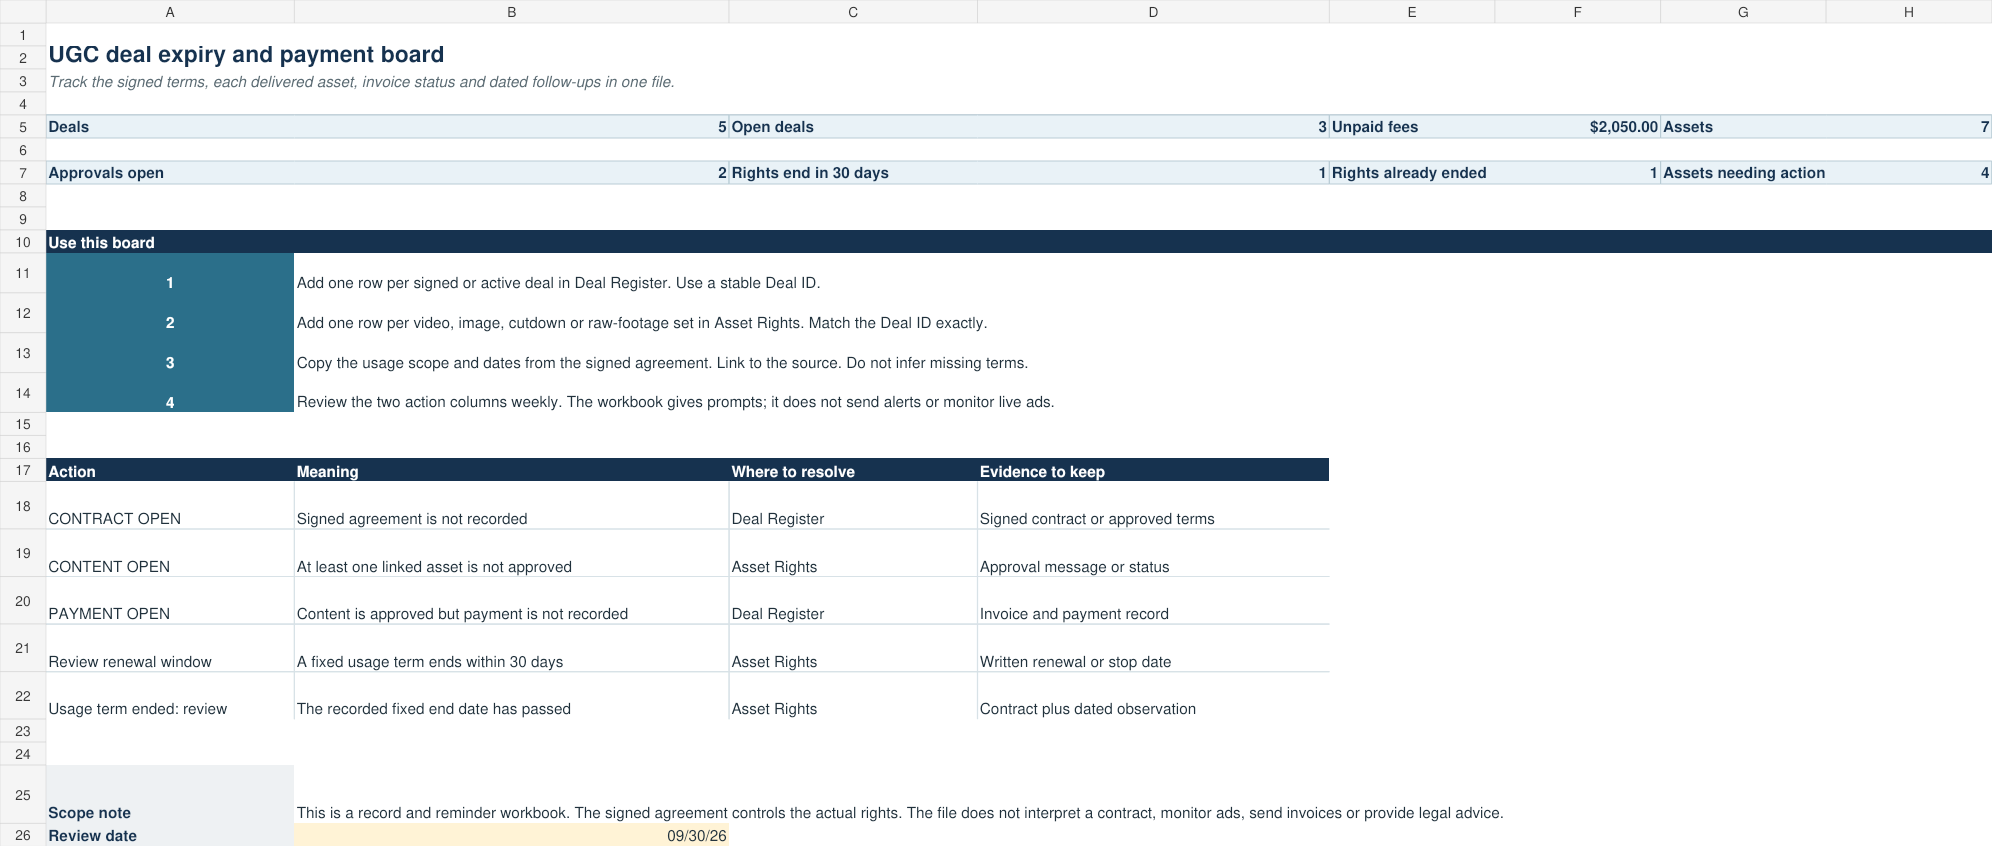Image resolution: width=1992 pixels, height=846 pixels.
Task: Click 'Invoice and payment record' cell
Action: pyautogui.click(x=1153, y=601)
